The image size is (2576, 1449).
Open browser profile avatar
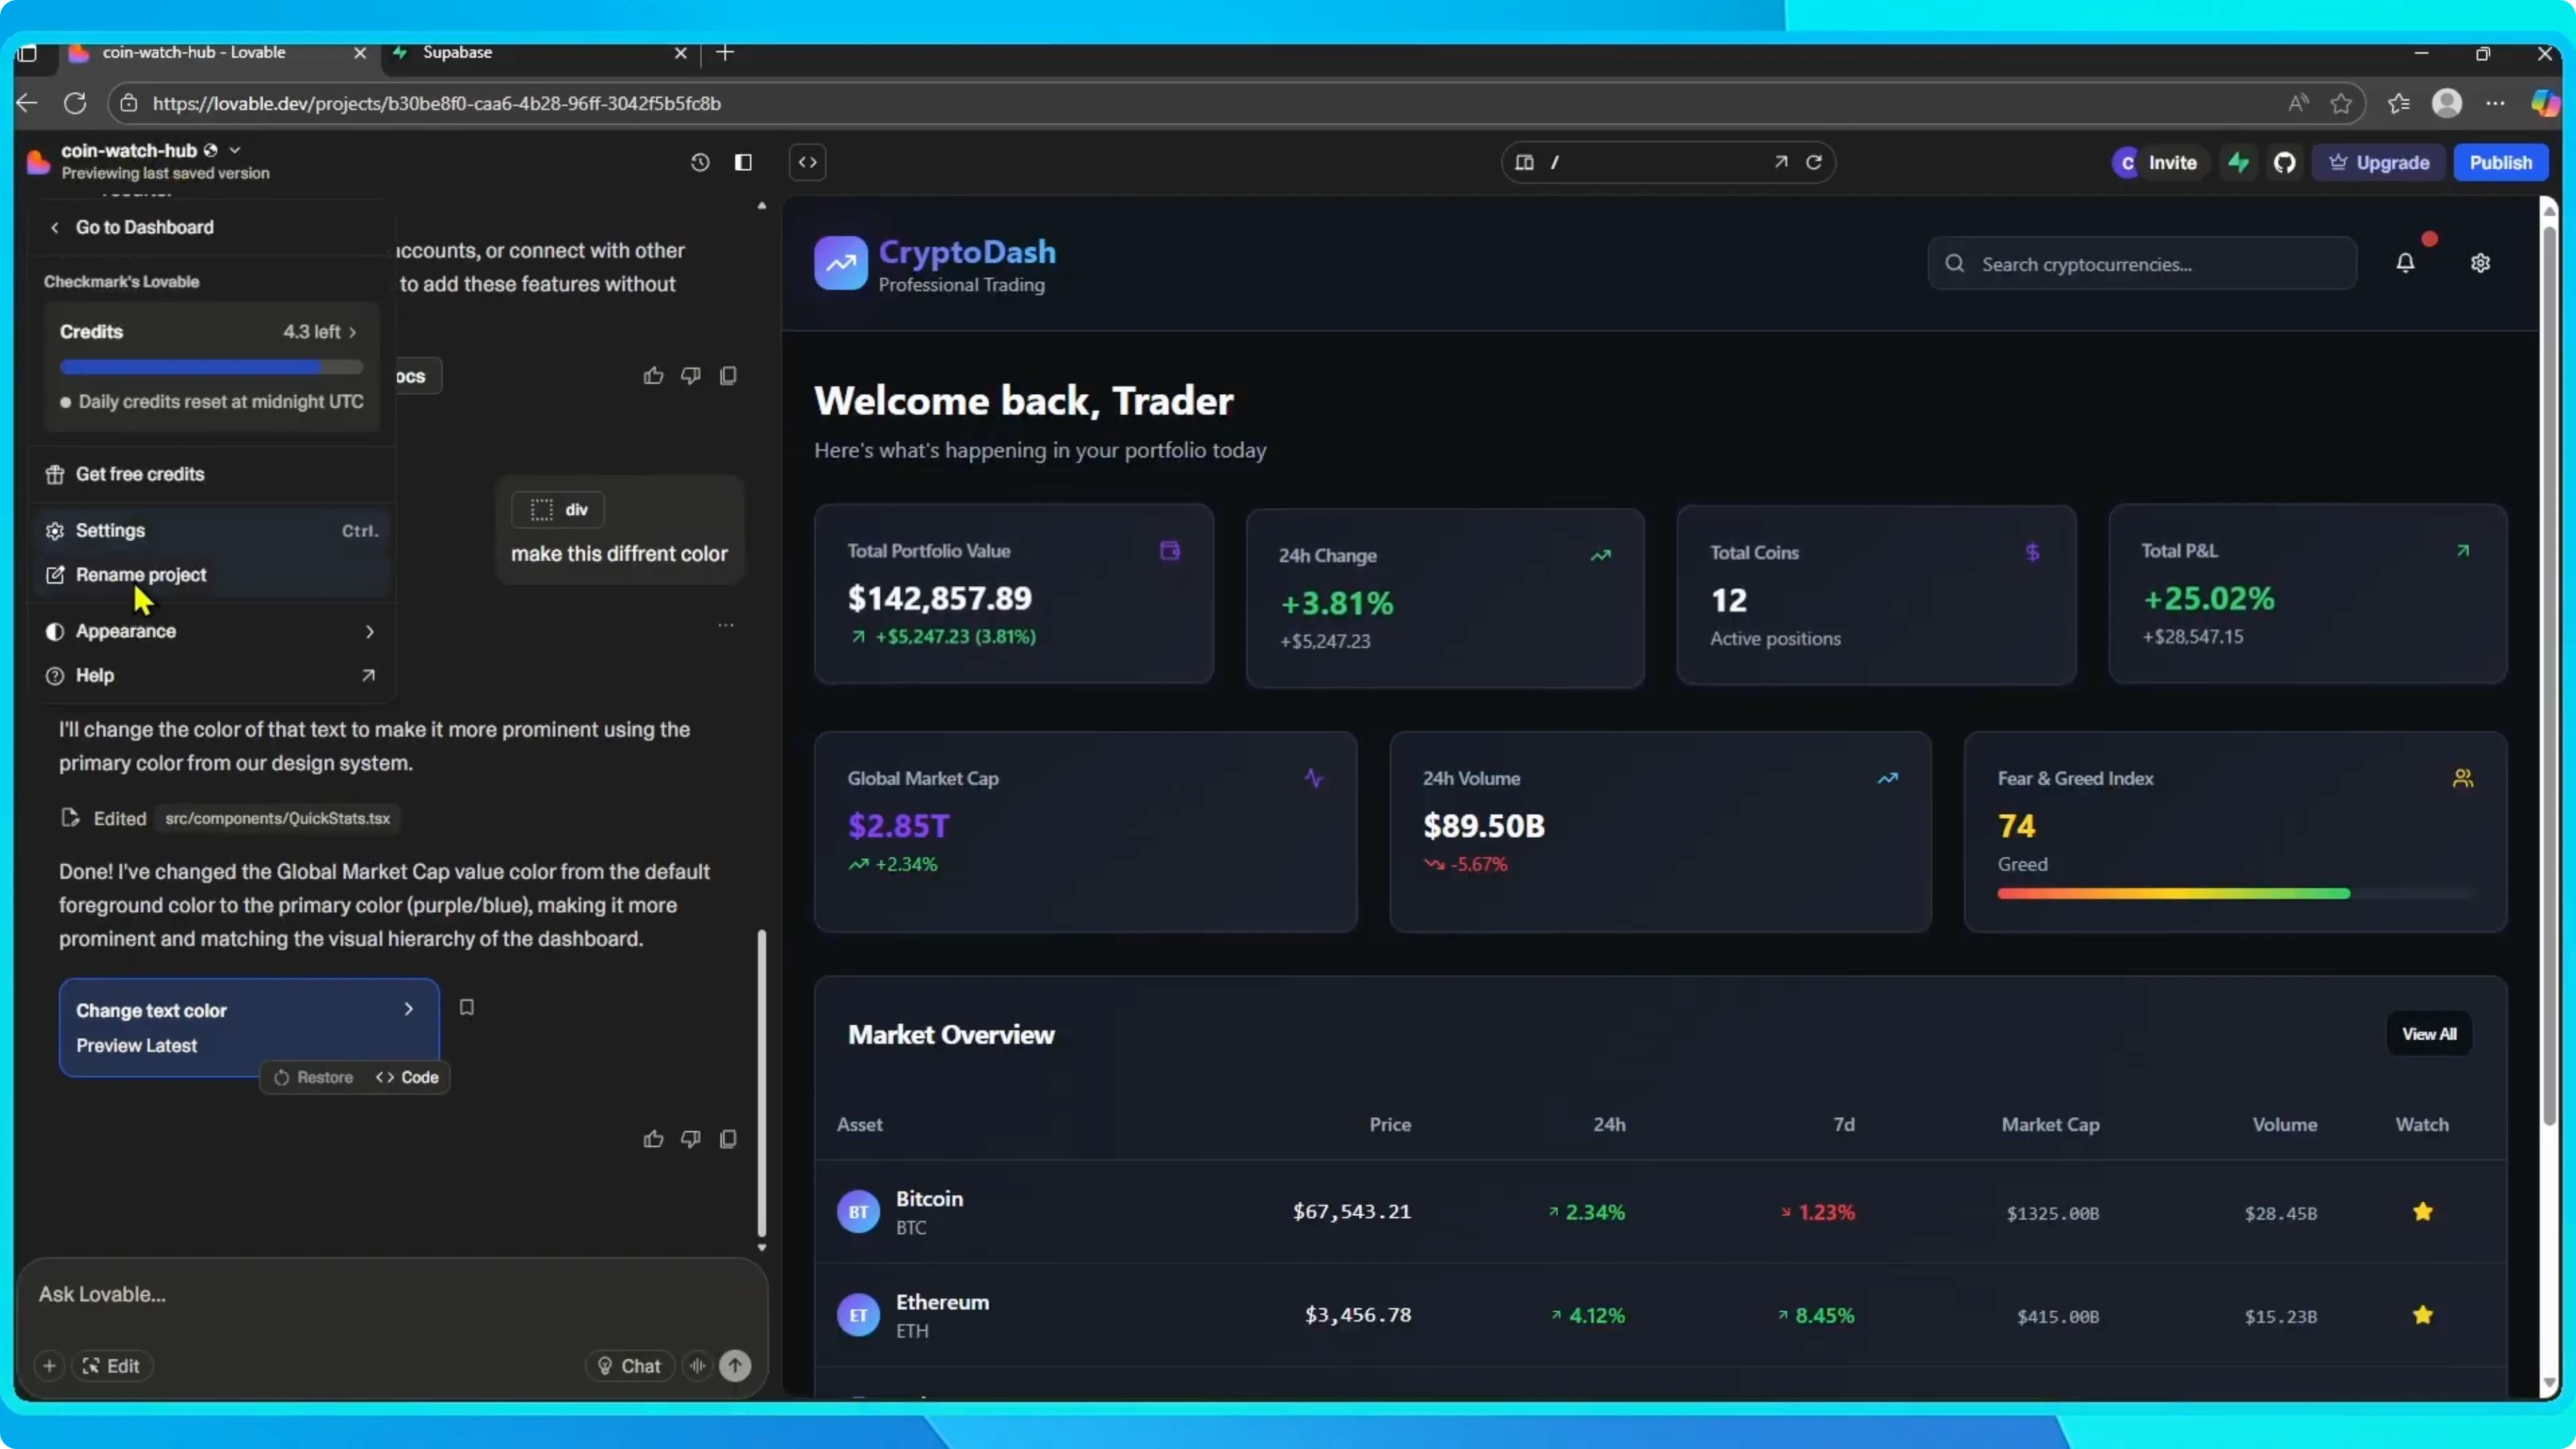2447,103
